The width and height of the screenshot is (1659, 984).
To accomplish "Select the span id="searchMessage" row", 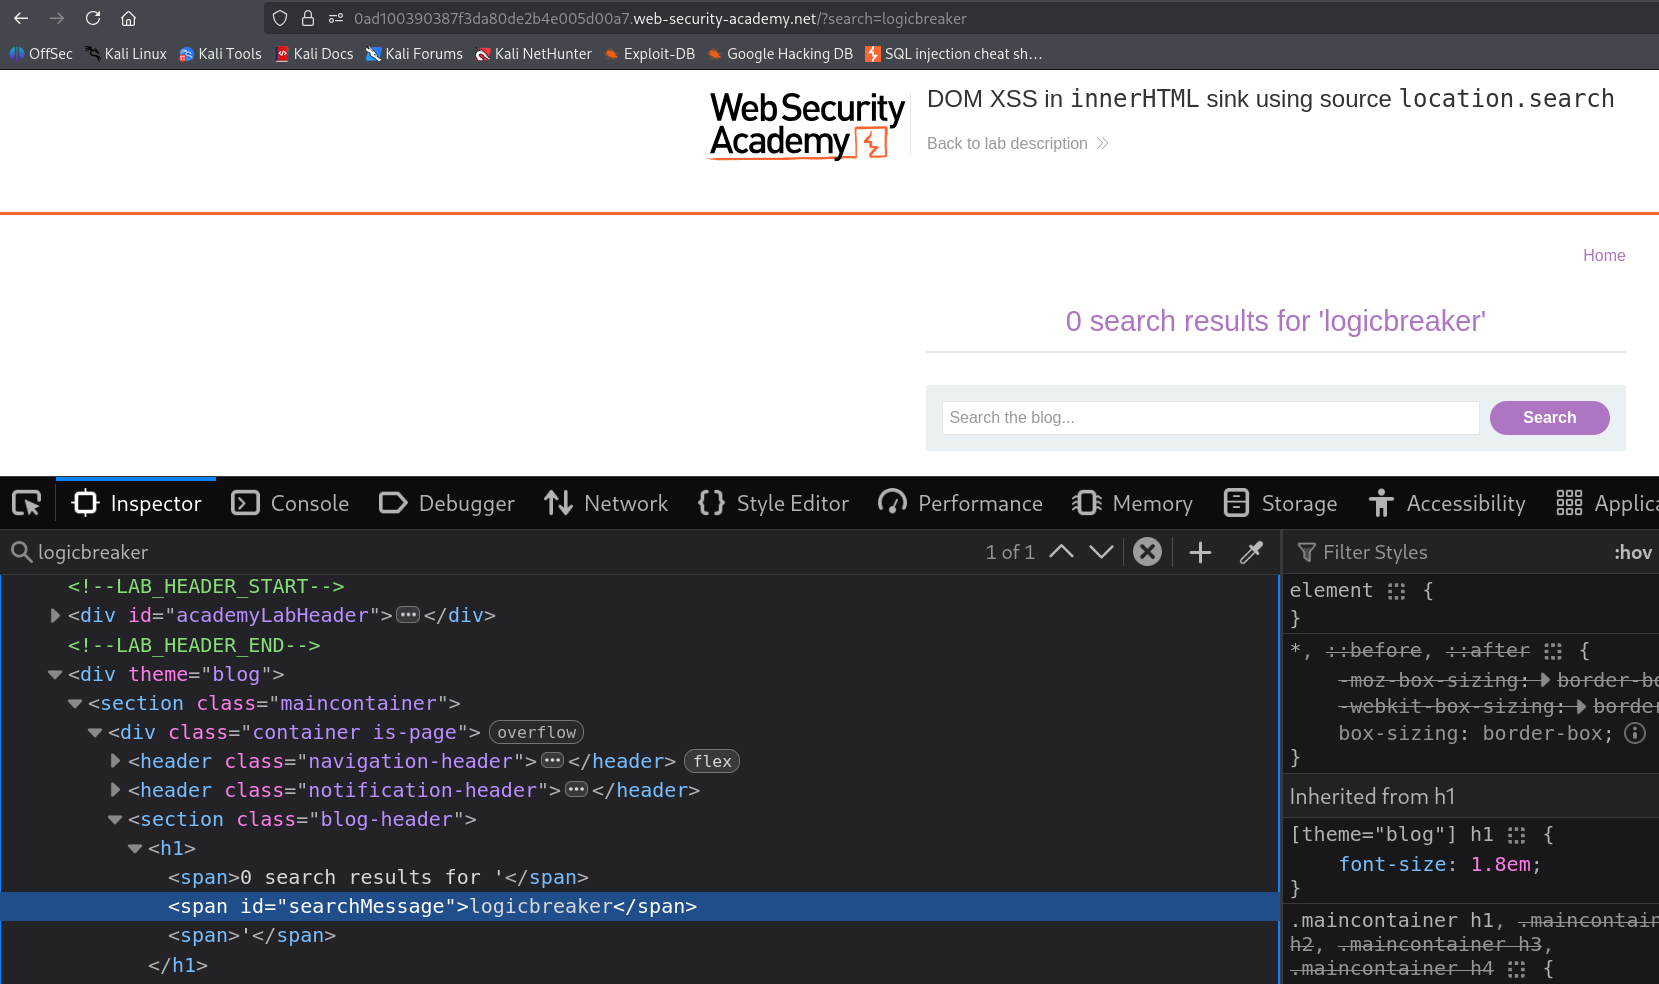I will click(640, 906).
